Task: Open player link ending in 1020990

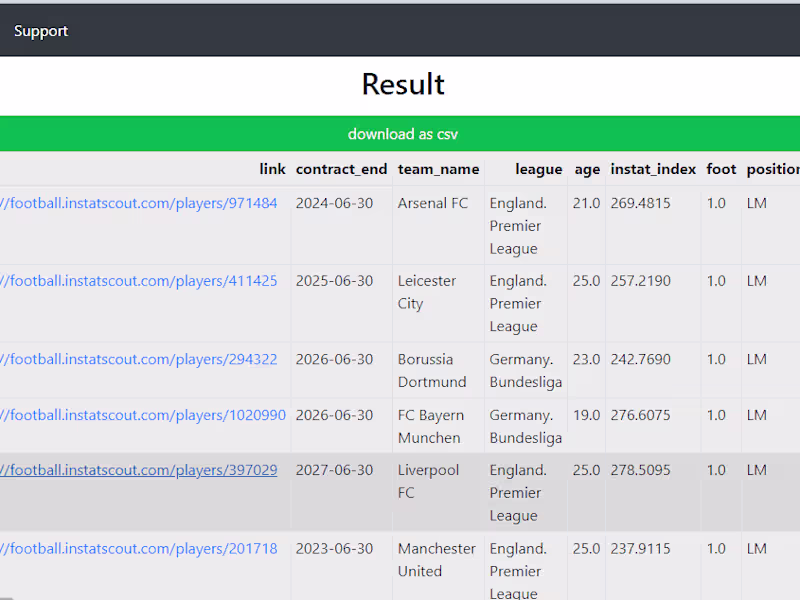Action: (x=143, y=415)
